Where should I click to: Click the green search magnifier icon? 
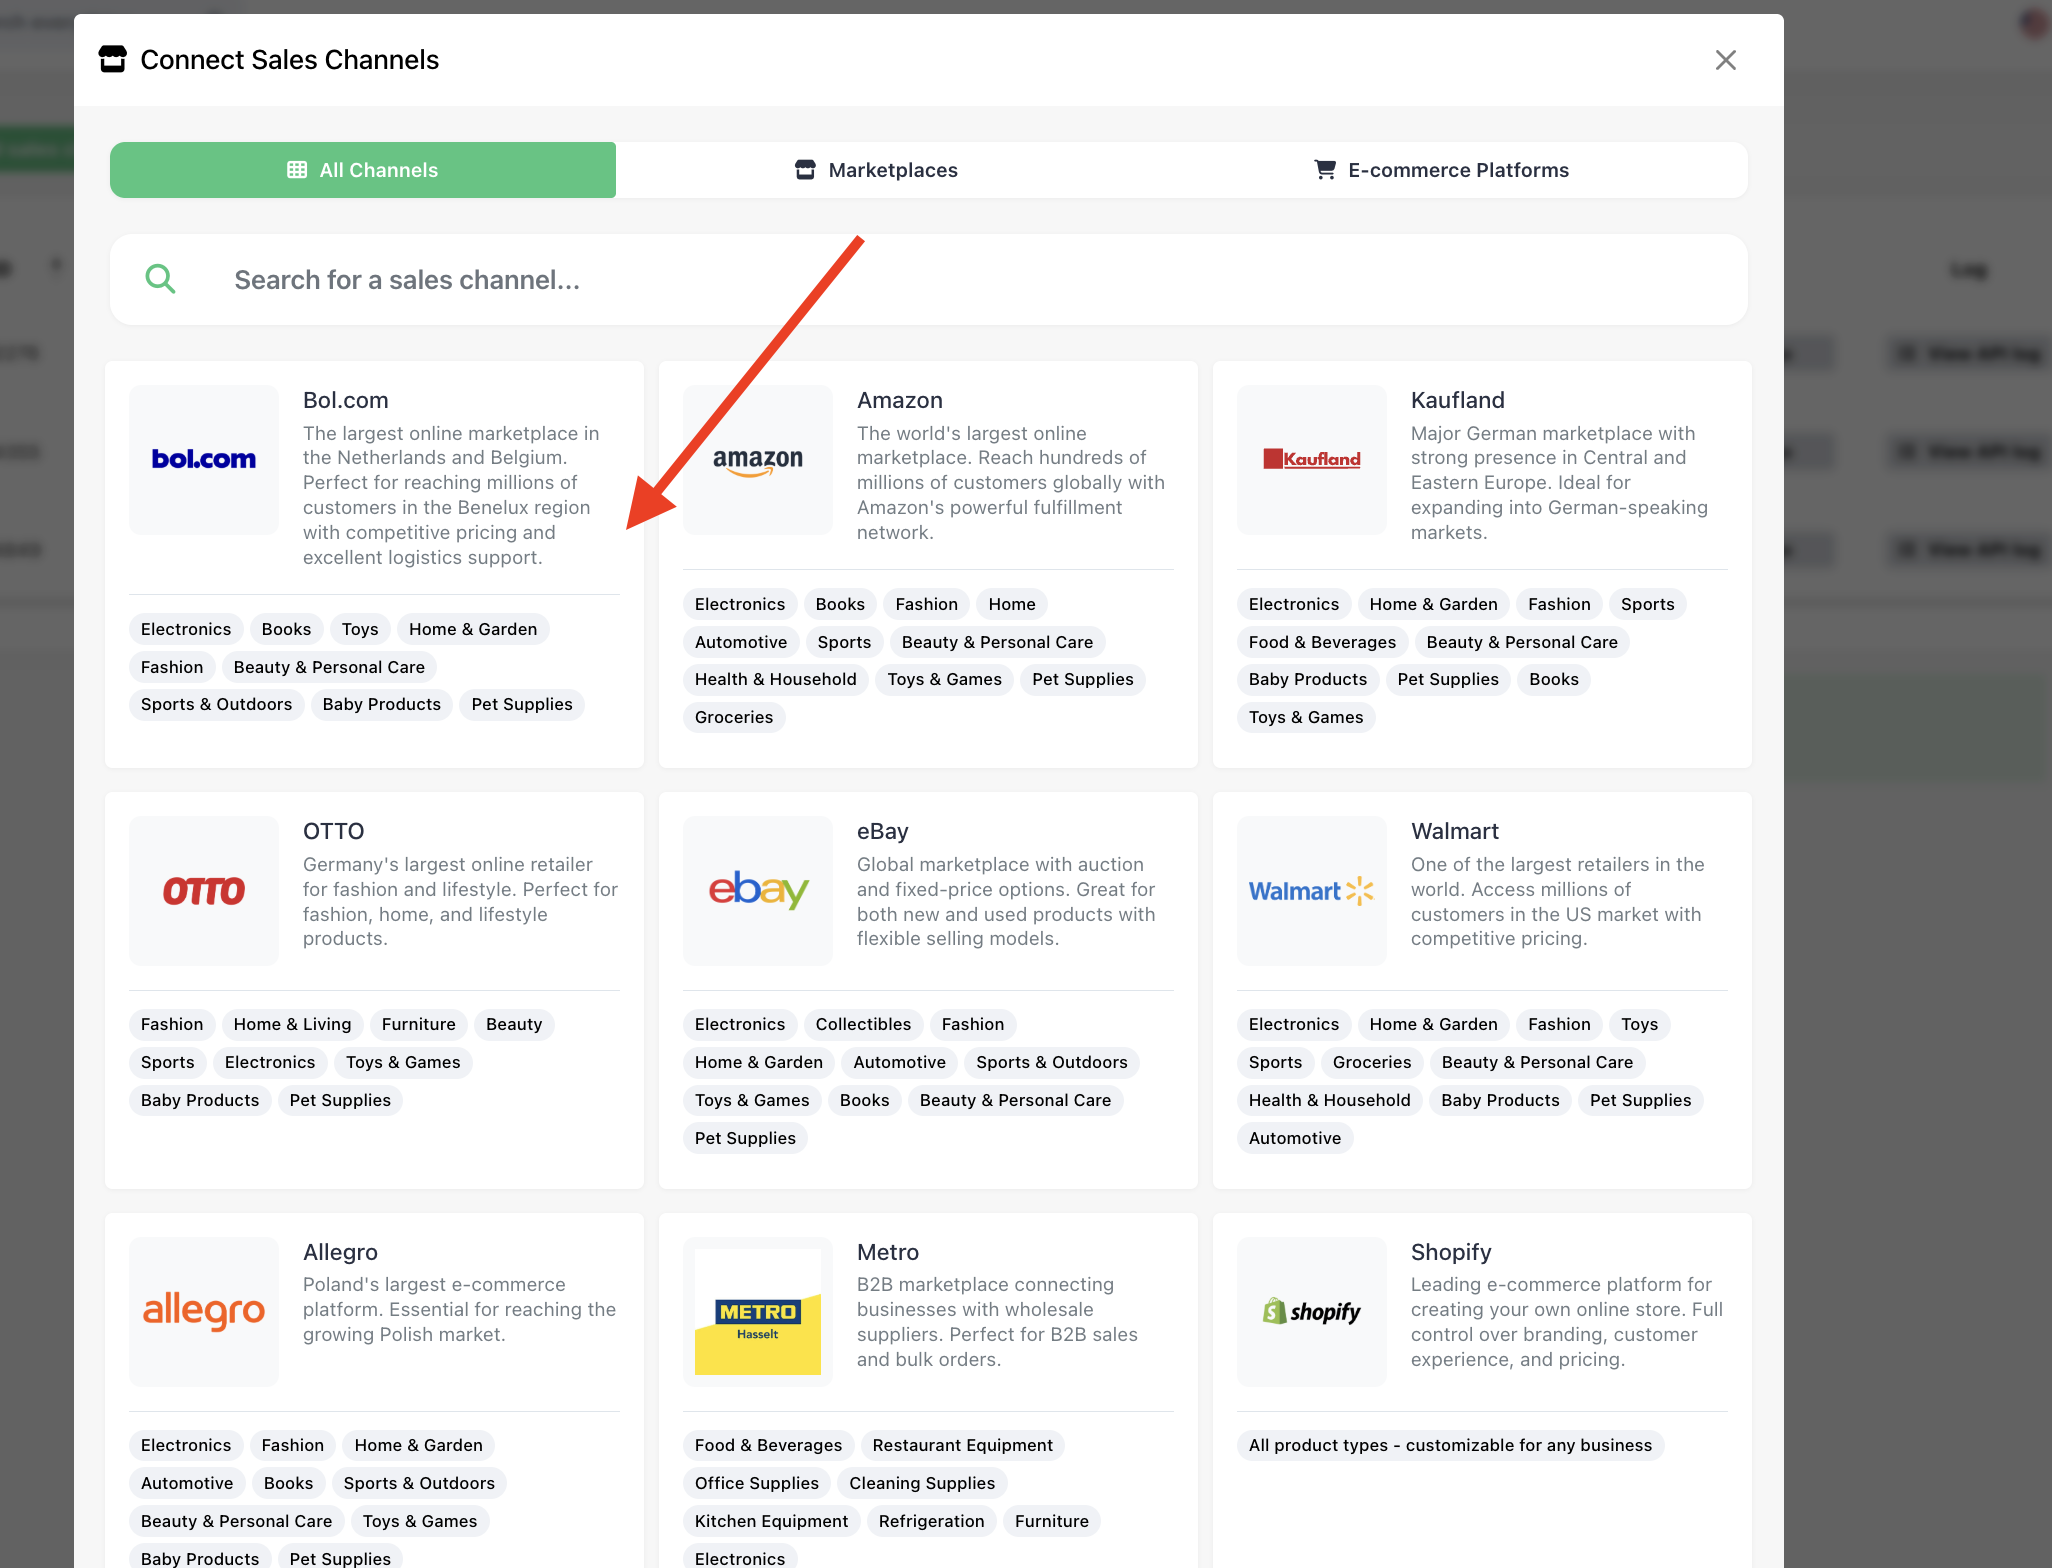pyautogui.click(x=160, y=279)
